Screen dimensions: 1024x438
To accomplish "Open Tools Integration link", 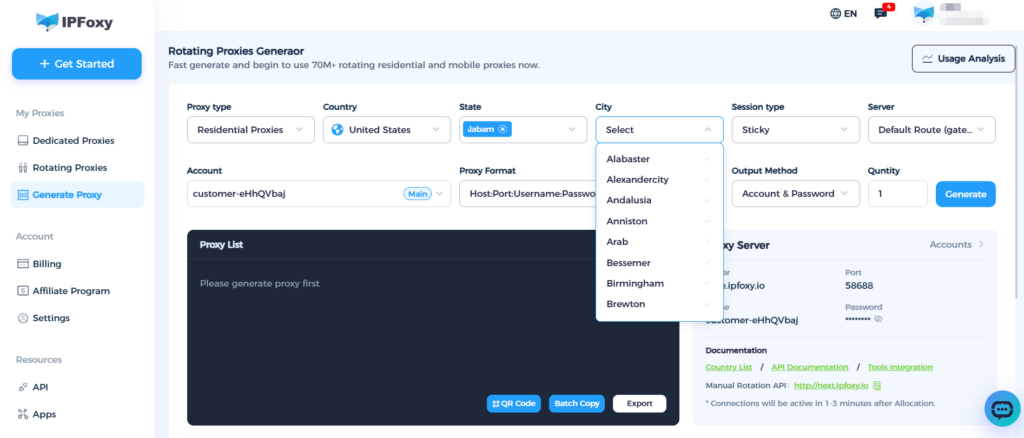I will pyautogui.click(x=900, y=368).
